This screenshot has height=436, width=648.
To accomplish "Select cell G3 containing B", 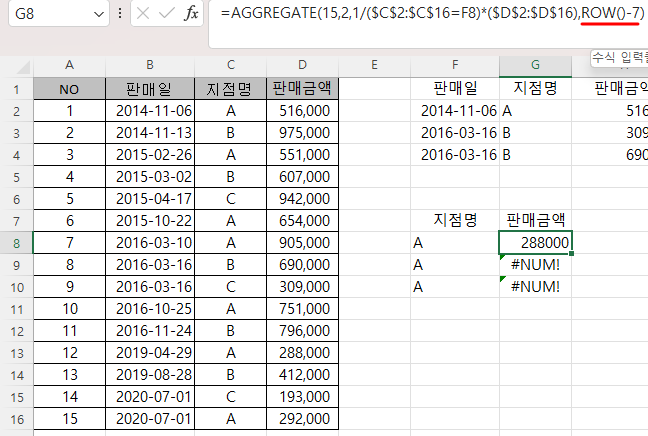I will (536, 133).
